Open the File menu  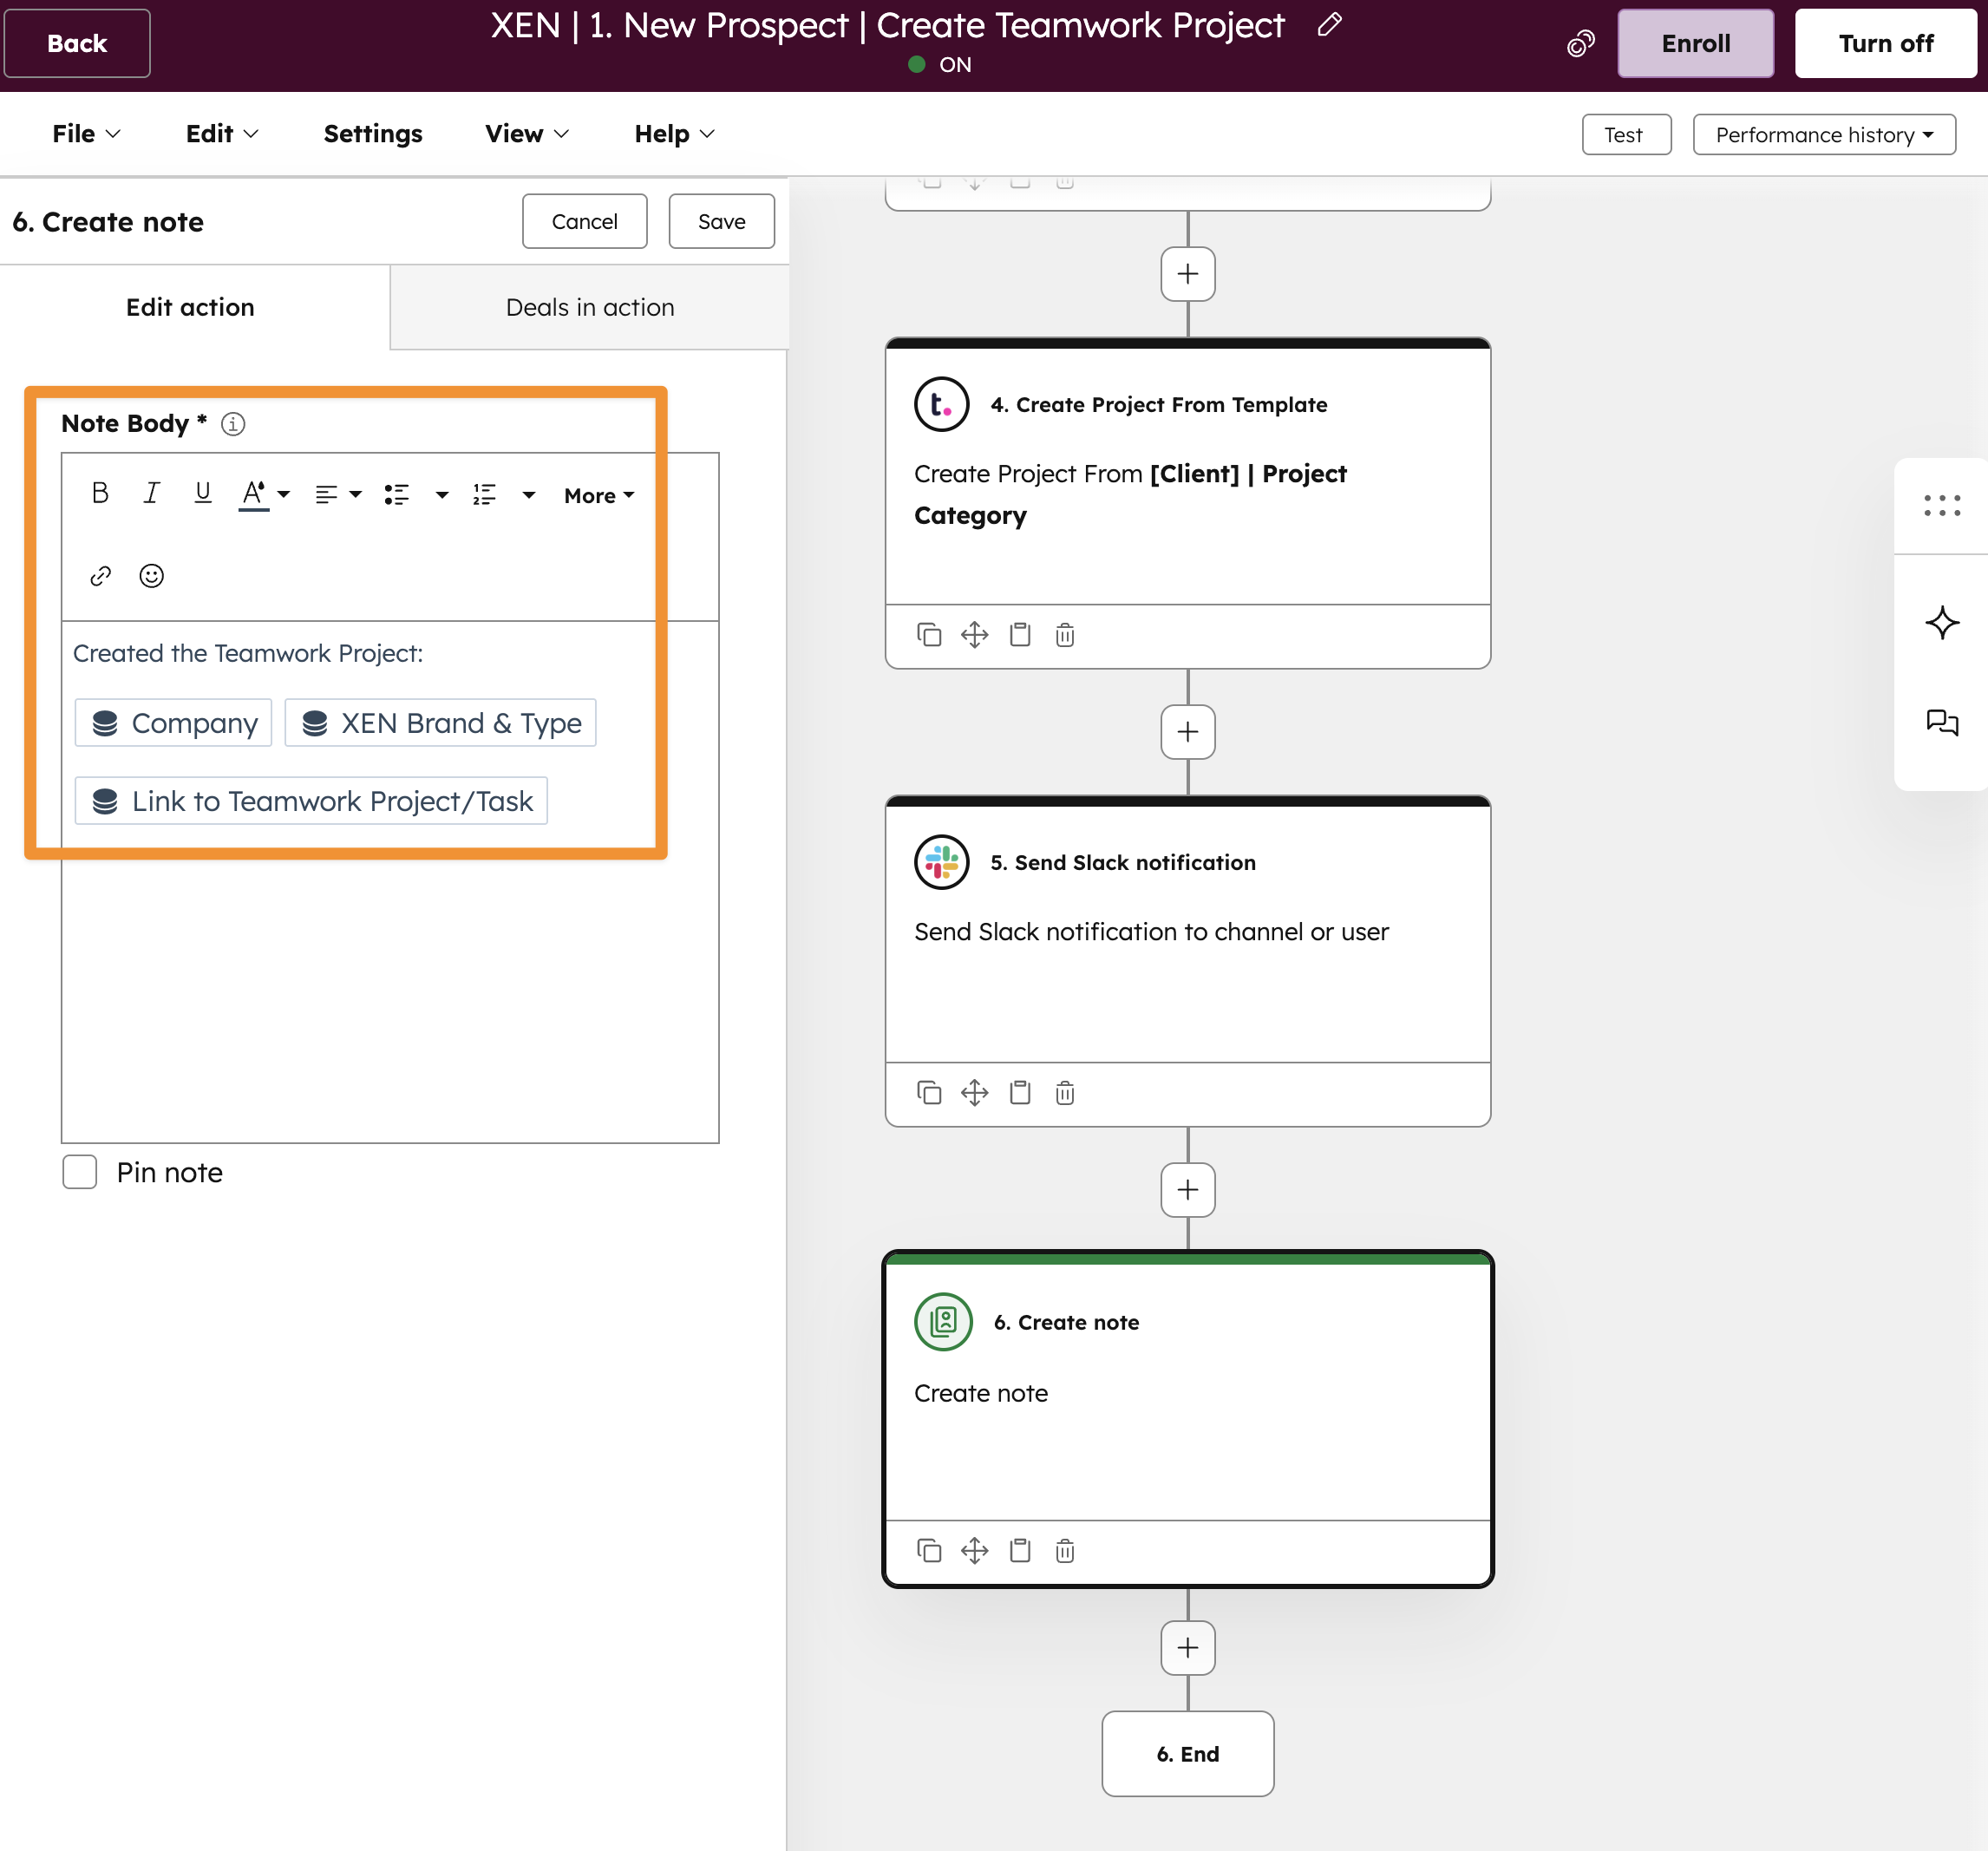86,134
